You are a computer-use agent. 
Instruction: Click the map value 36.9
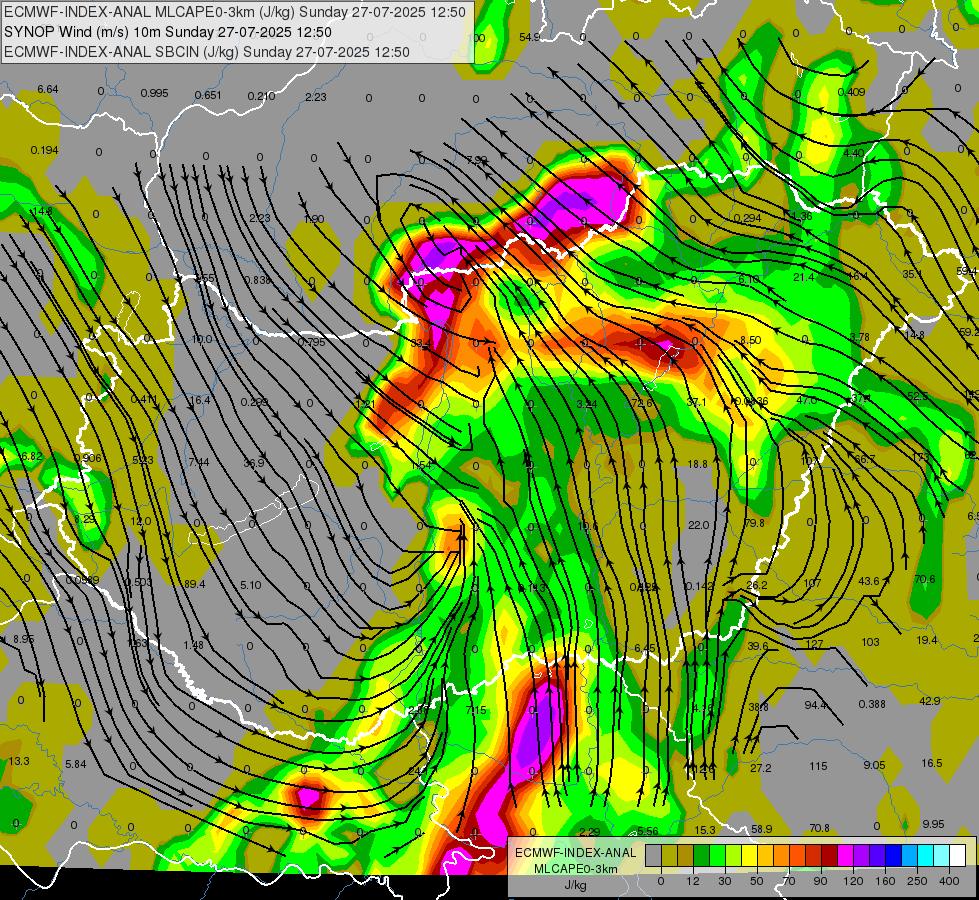pyautogui.click(x=253, y=463)
